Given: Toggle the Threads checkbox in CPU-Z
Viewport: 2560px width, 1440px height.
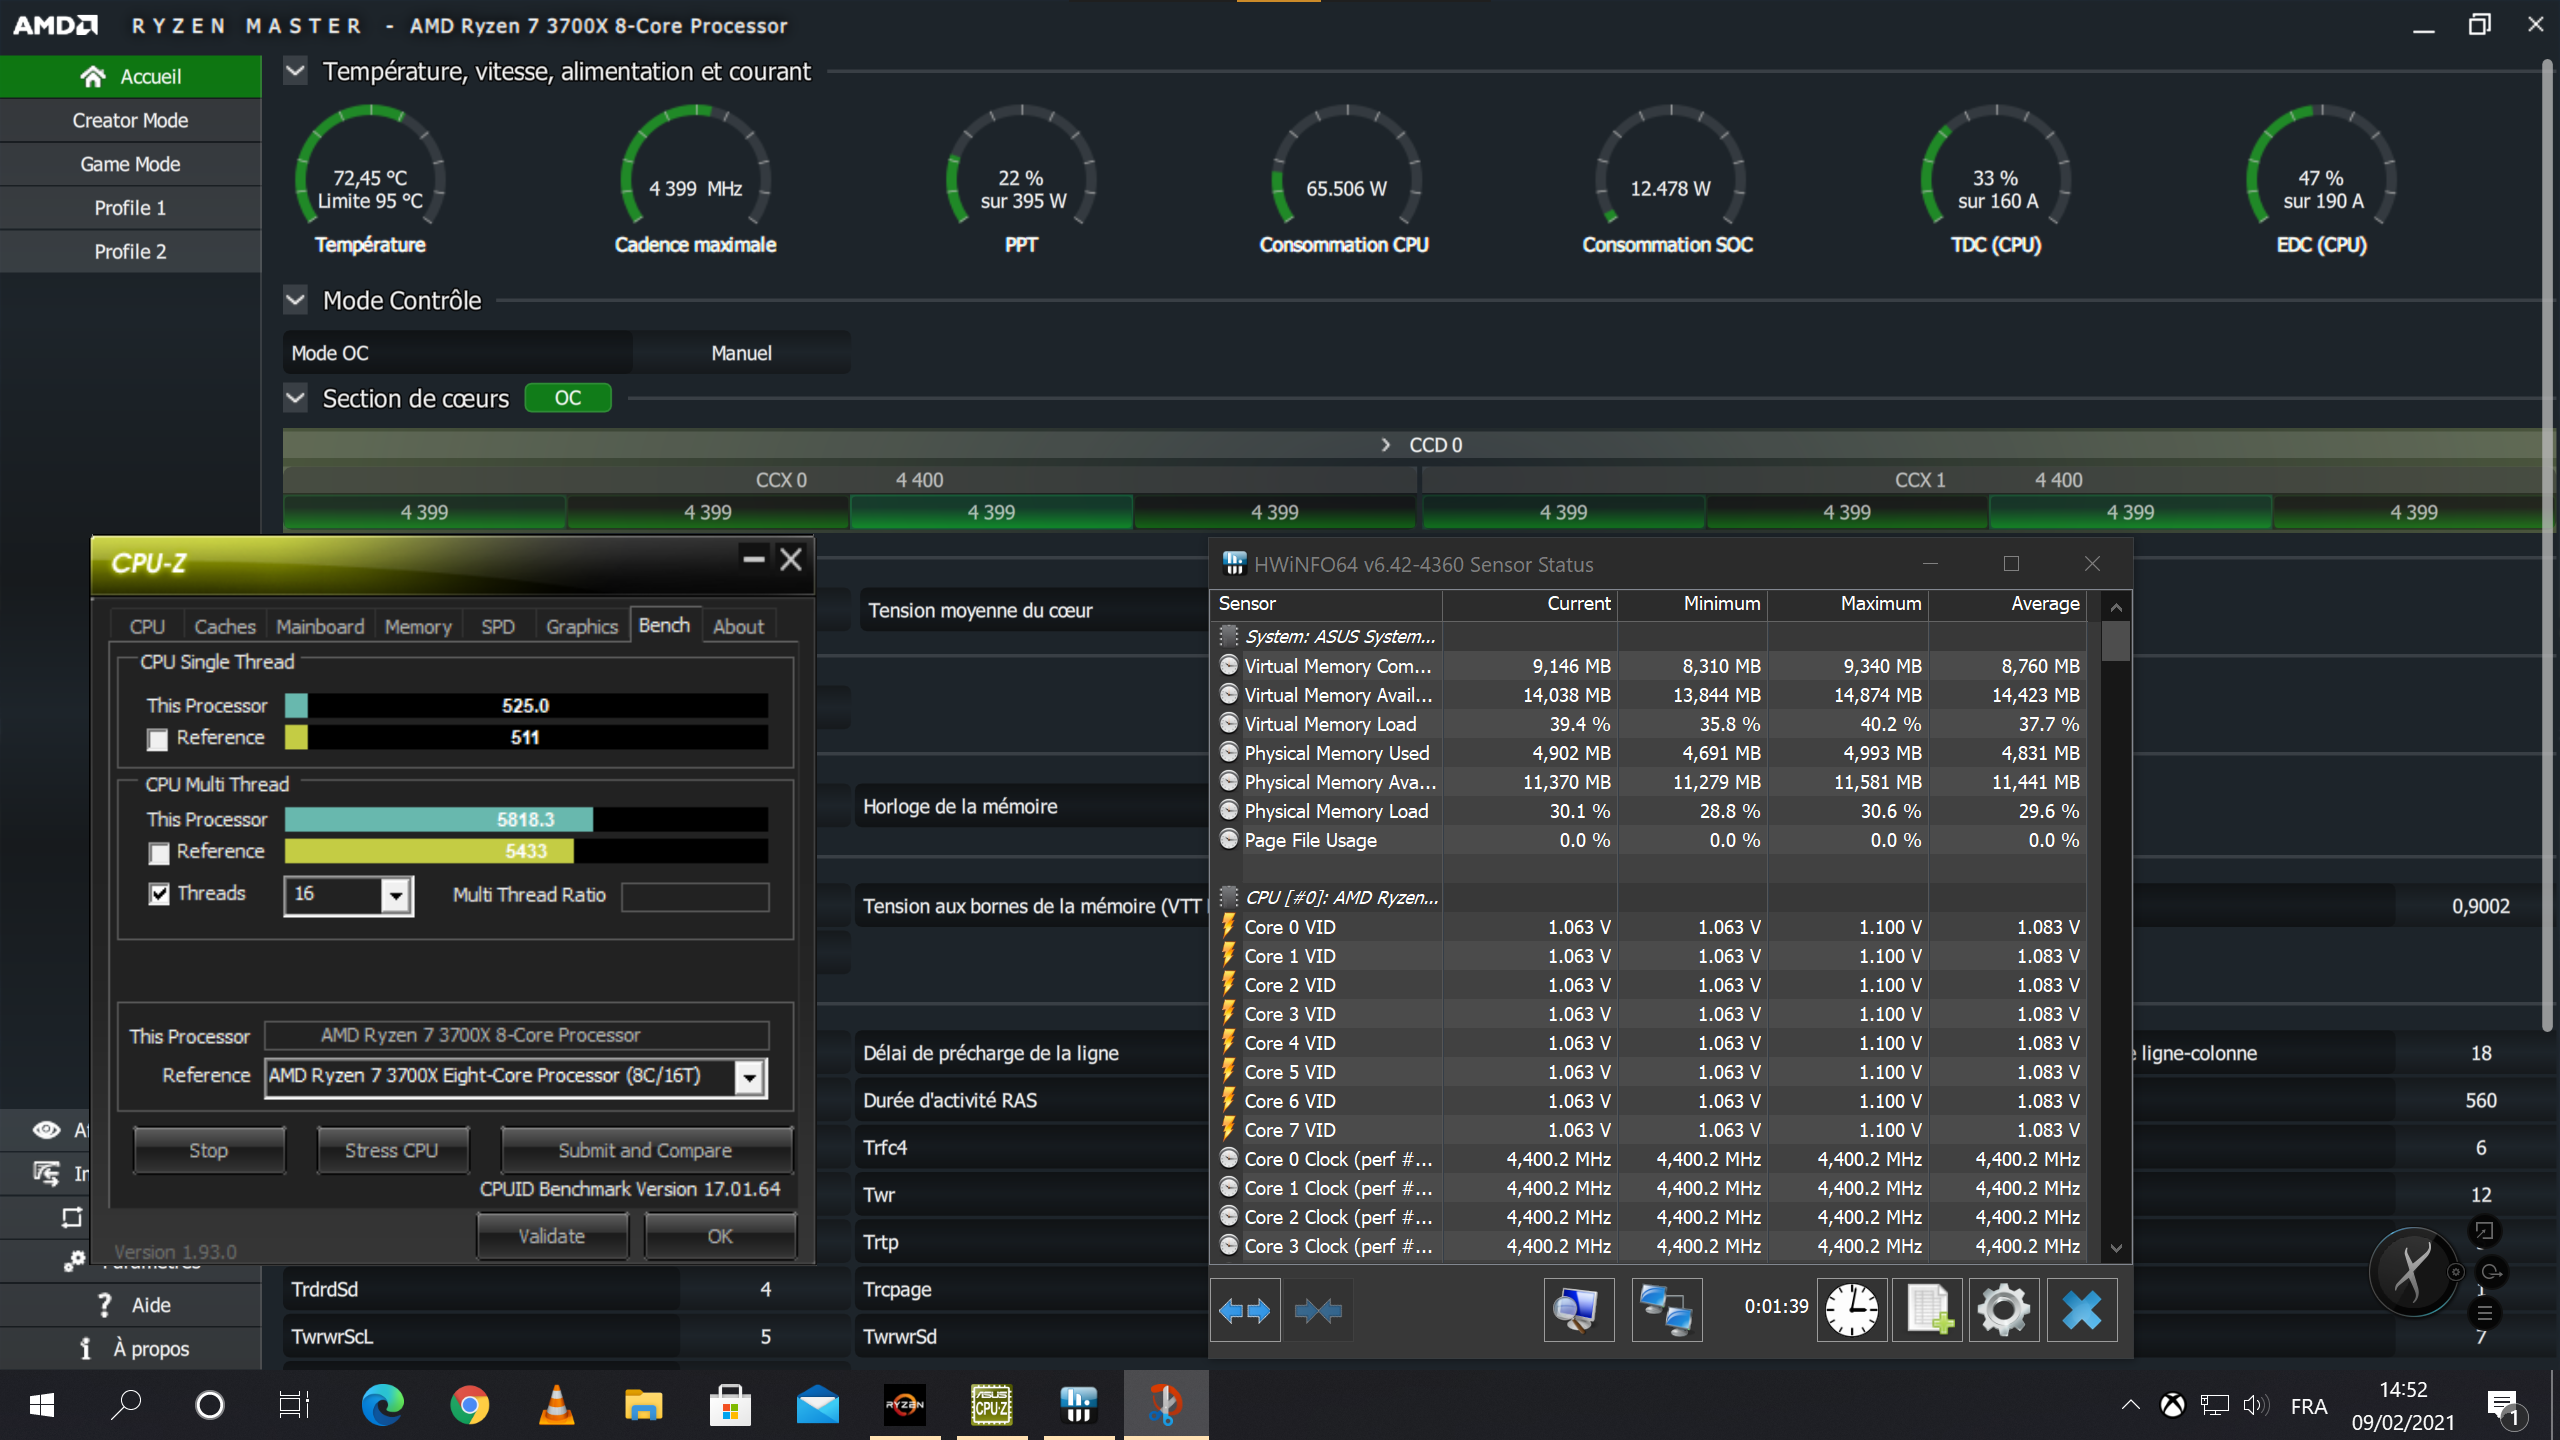Looking at the screenshot, I should 159,894.
